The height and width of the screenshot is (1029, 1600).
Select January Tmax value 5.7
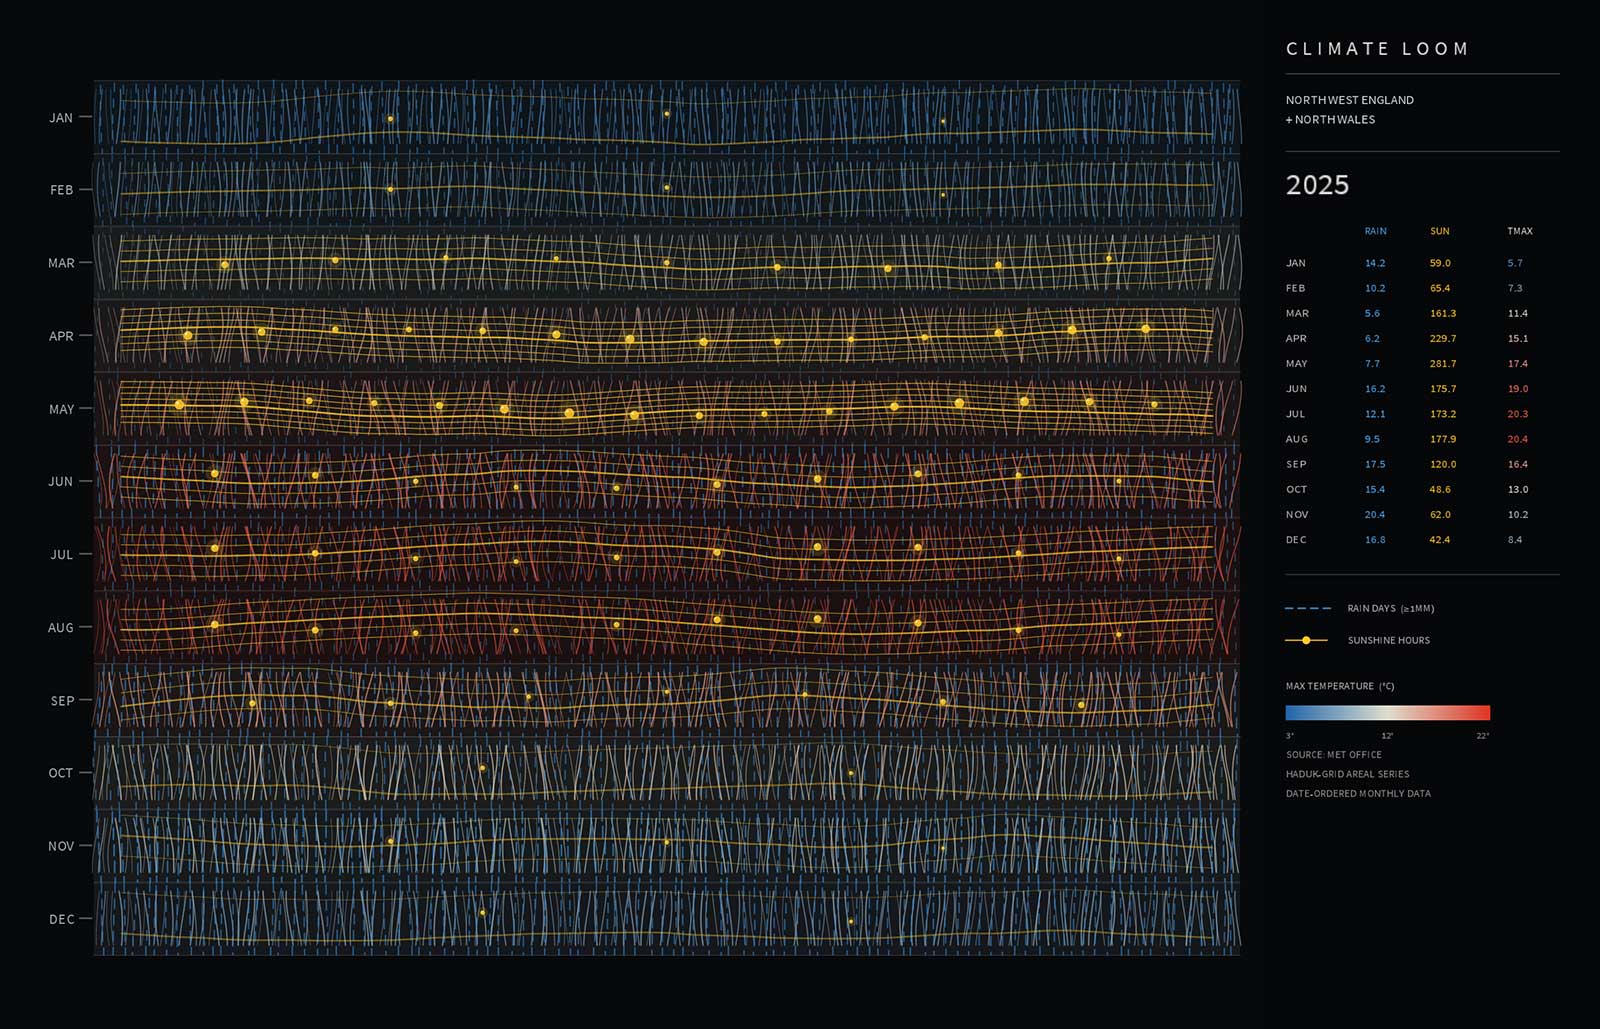1515,263
